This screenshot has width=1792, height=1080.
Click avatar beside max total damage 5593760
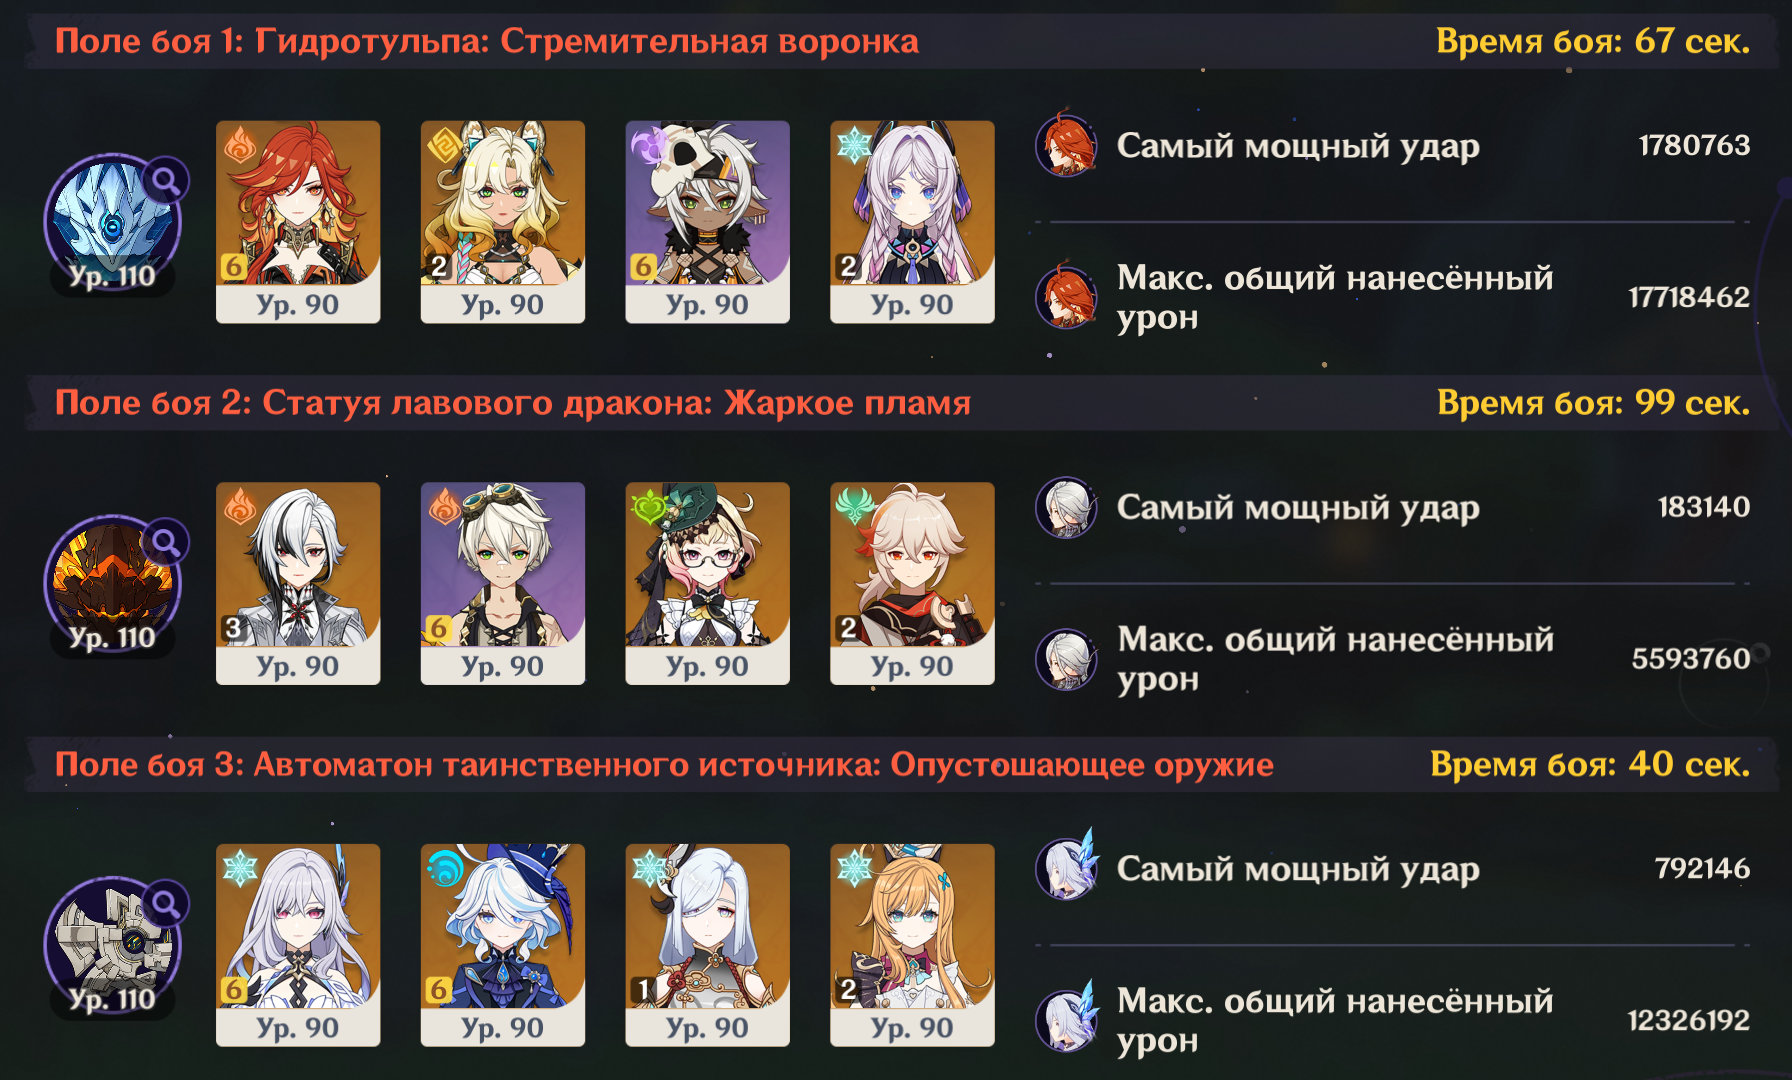click(x=1067, y=659)
